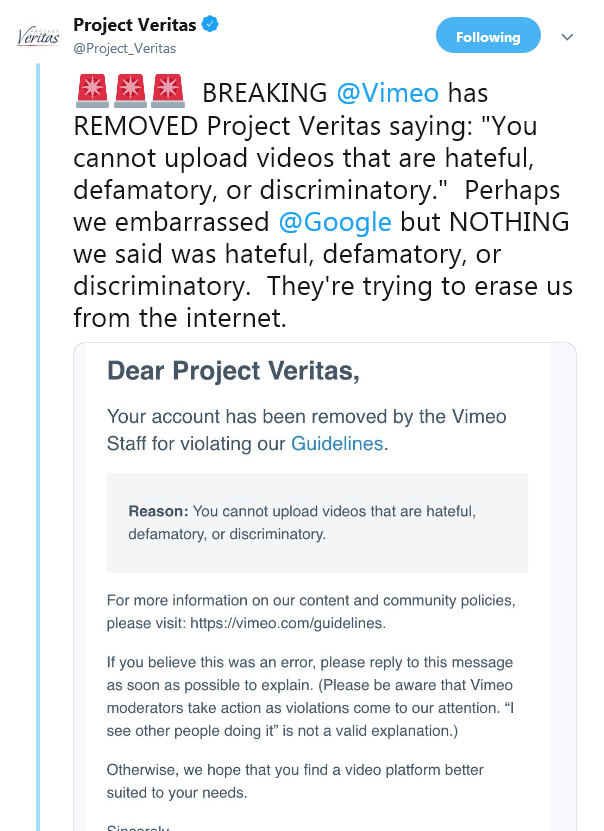
Task: Click the blue verified checkmark badge
Action: (x=211, y=24)
